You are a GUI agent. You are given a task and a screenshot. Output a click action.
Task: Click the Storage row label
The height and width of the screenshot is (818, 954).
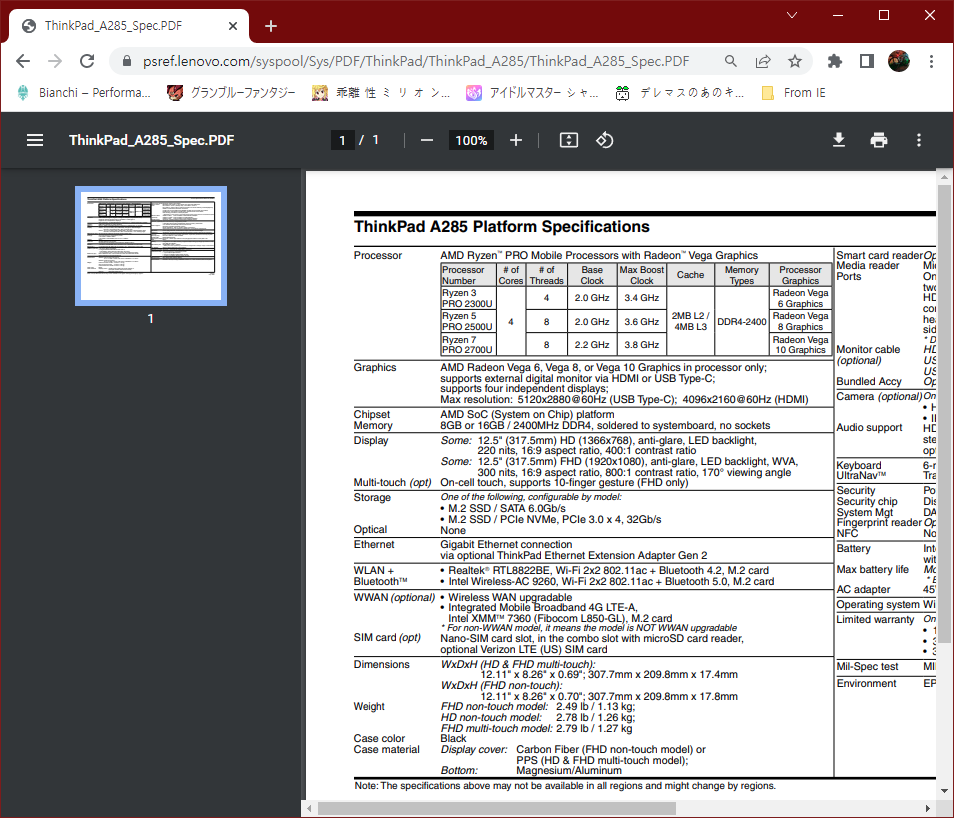coord(372,497)
